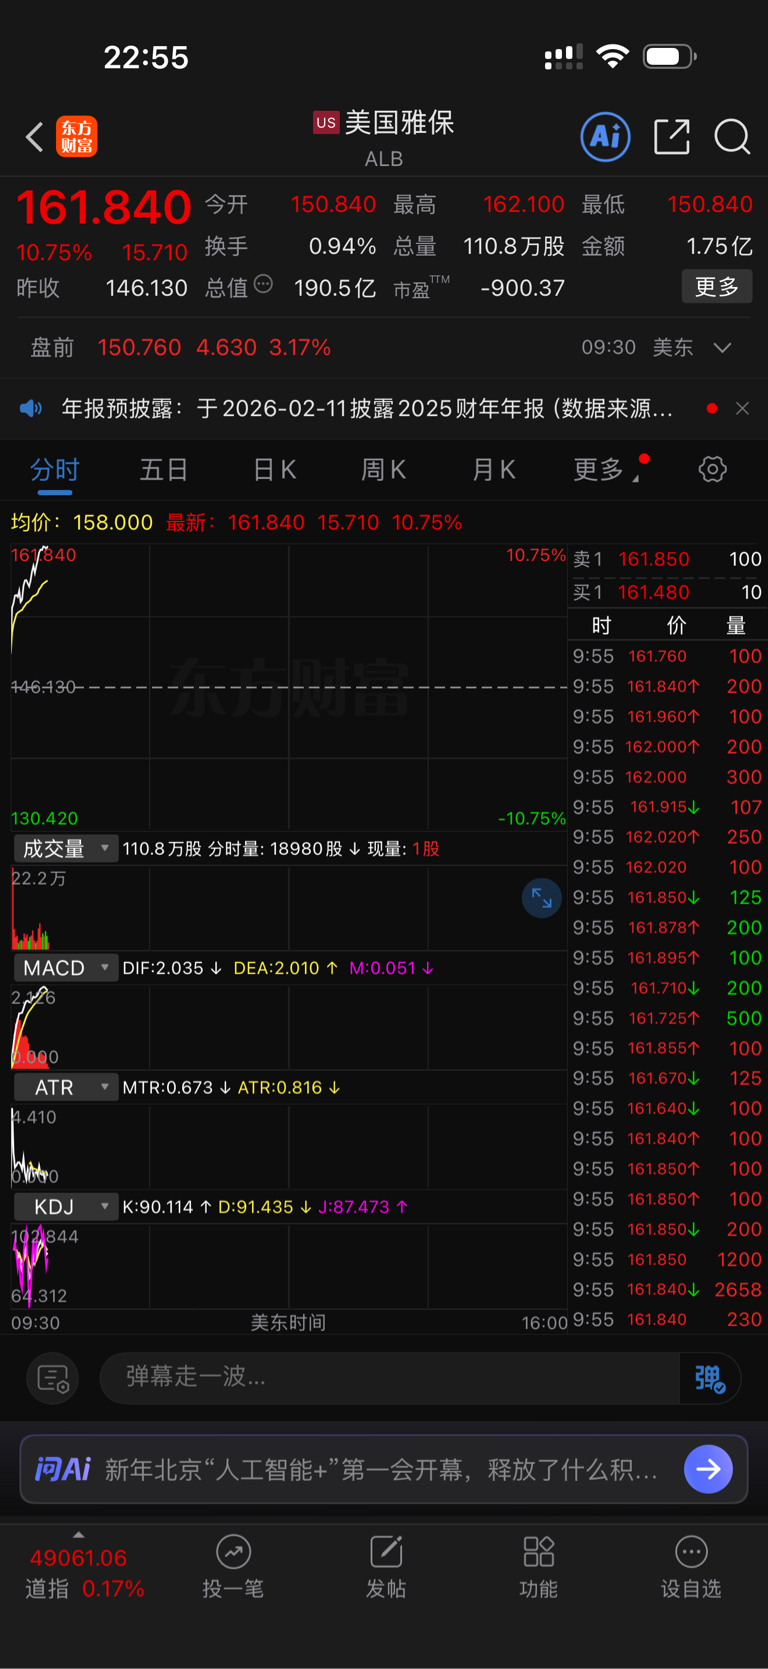Tap the 盘前 150.760 price
Screen dimensions: 768x1669
tap(139, 348)
